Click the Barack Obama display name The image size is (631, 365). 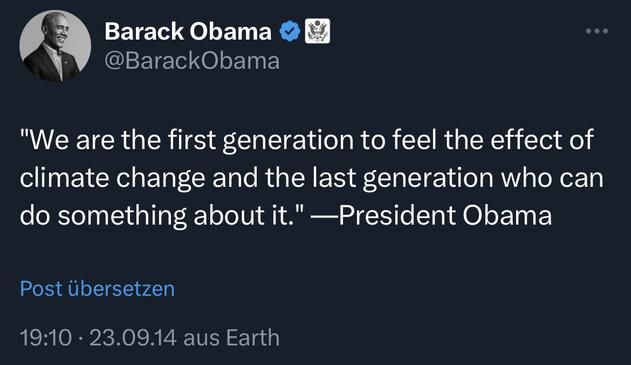pyautogui.click(x=188, y=31)
